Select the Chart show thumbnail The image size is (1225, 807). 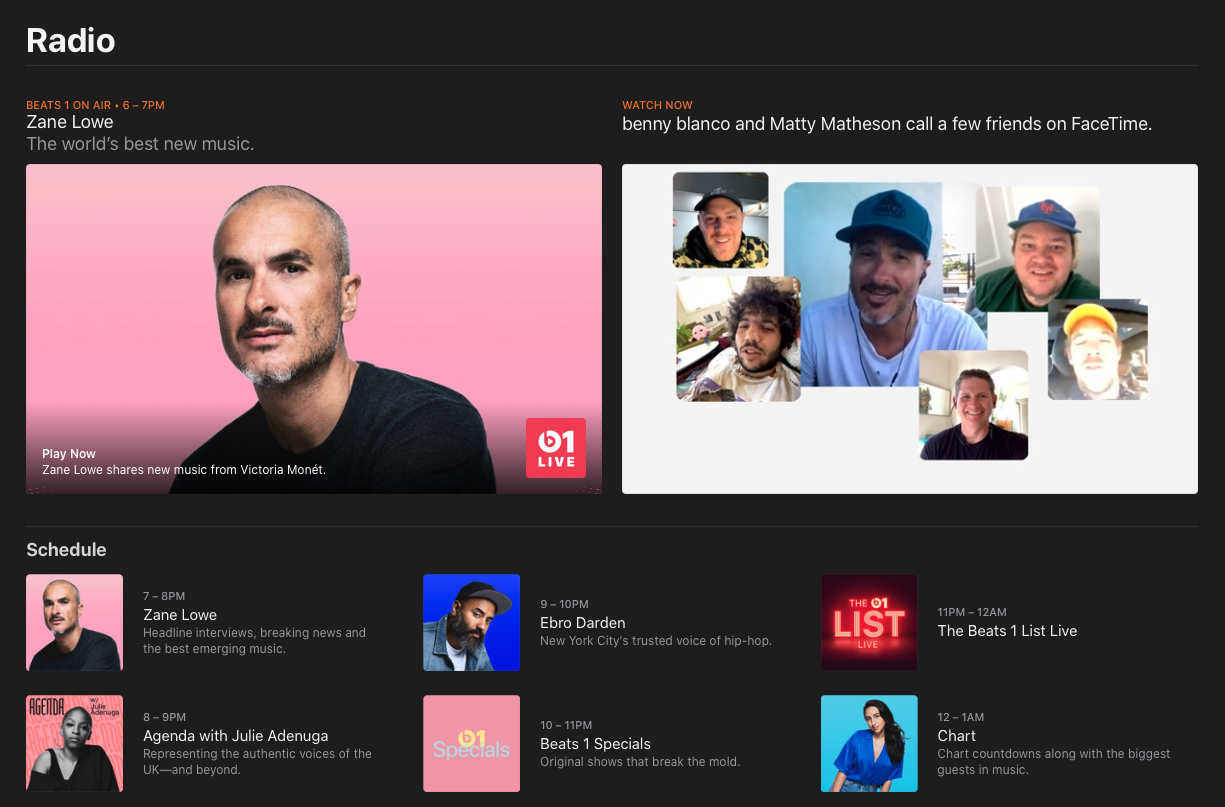pyautogui.click(x=868, y=743)
